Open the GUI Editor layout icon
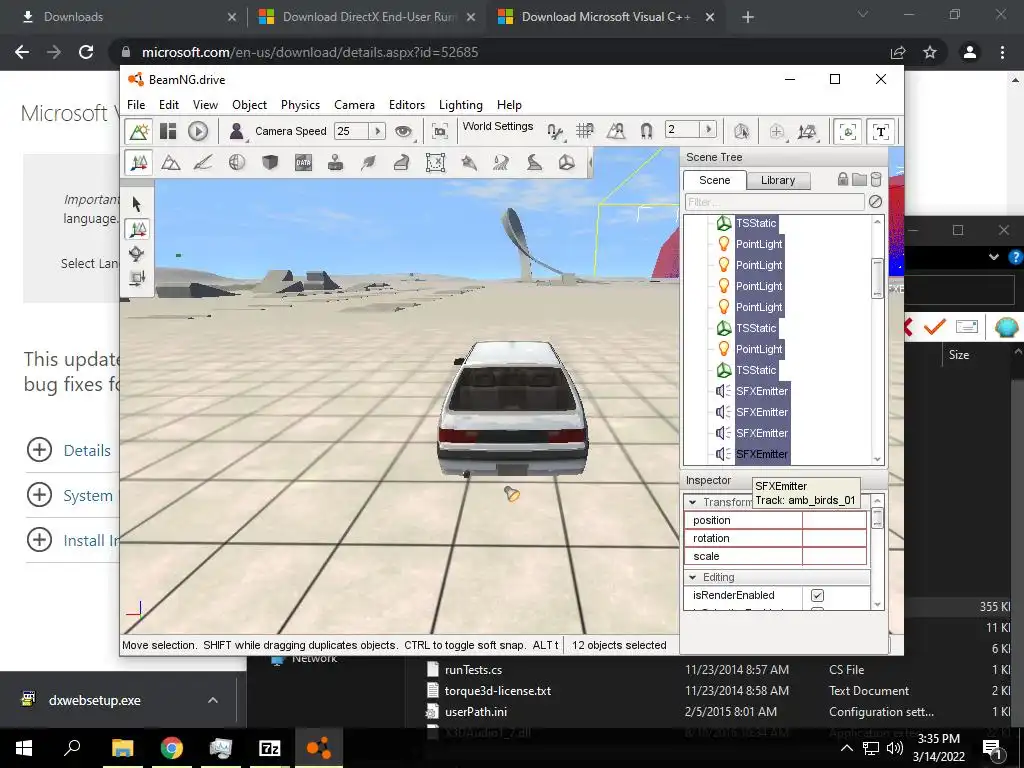The width and height of the screenshot is (1024, 768). click(x=168, y=132)
